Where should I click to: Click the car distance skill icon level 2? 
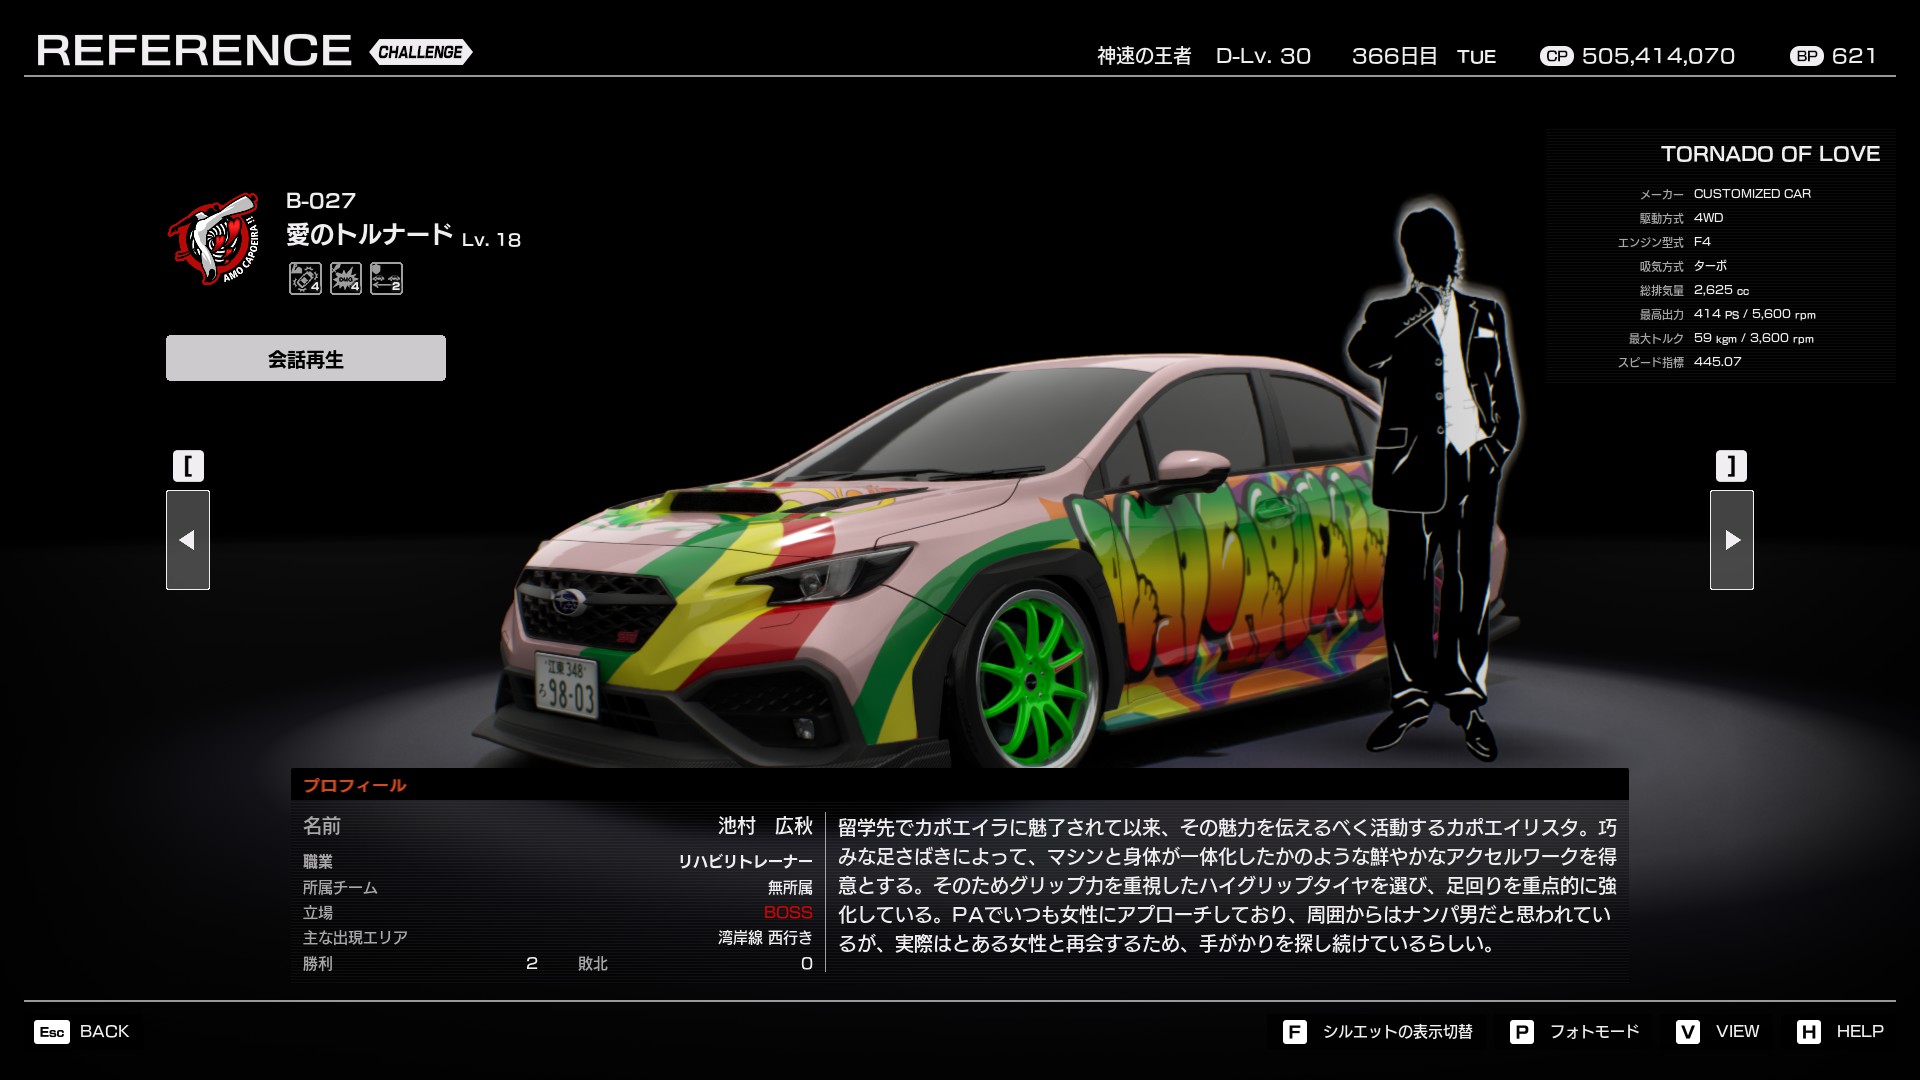click(386, 278)
